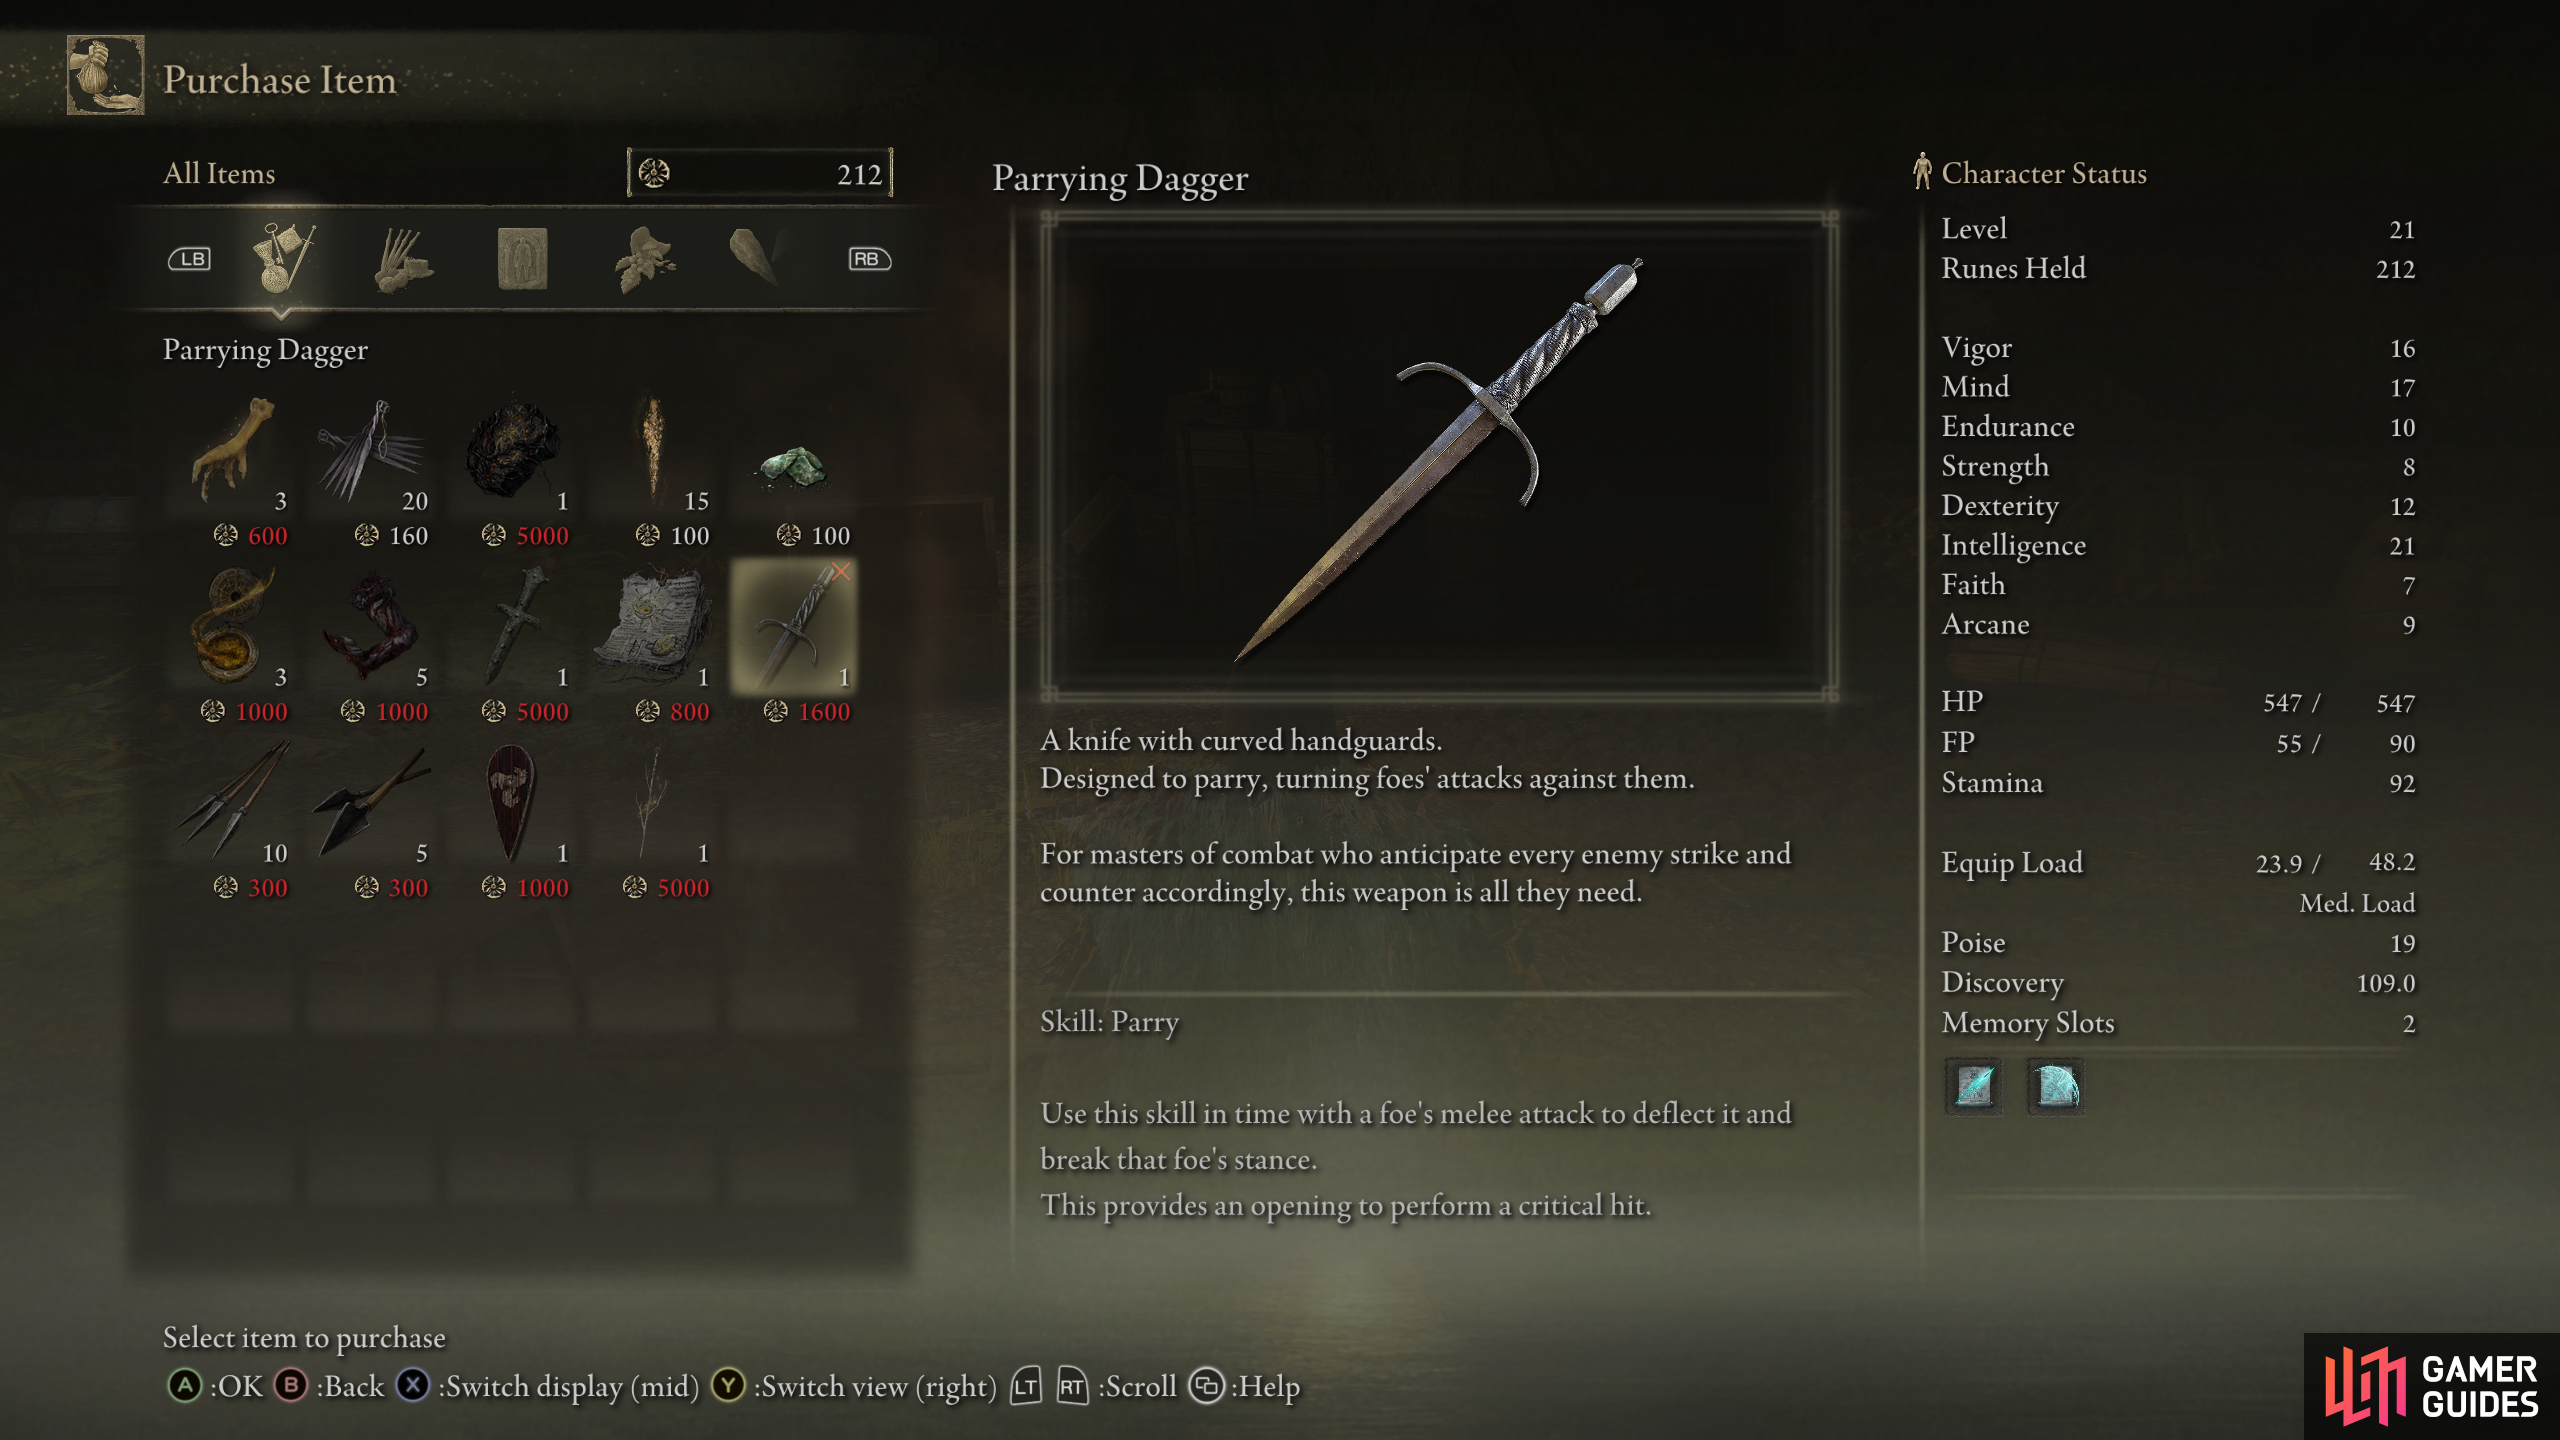2560x1440 pixels.
Task: Pick the golden coiled talisman costing 1000
Action: point(236,644)
